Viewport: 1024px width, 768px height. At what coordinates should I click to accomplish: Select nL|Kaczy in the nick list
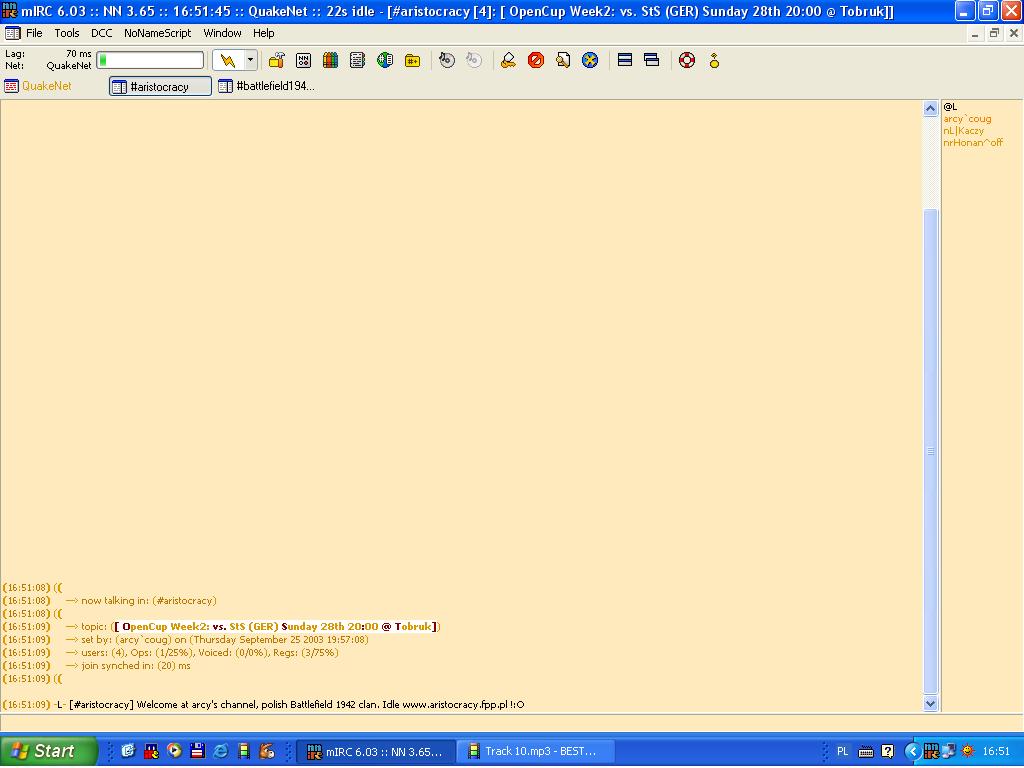pyautogui.click(x=963, y=131)
